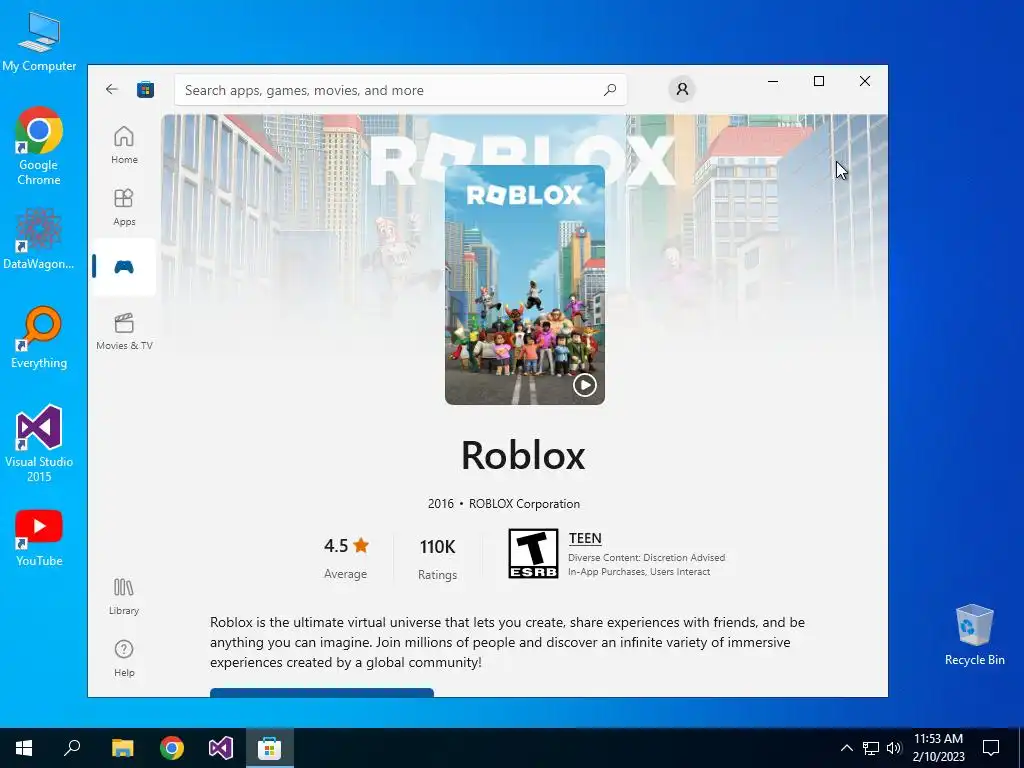The width and height of the screenshot is (1024, 768).
Task: Click the Roblox title heading
Action: [523, 455]
